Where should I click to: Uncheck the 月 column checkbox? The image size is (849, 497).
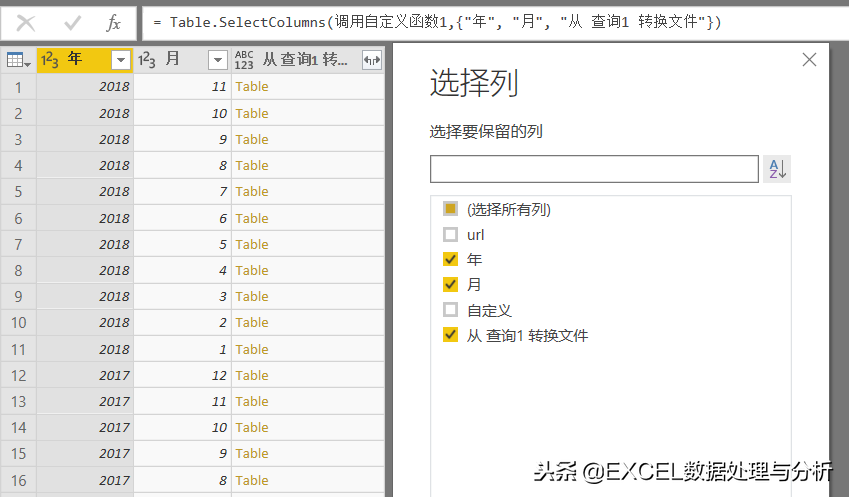[x=450, y=284]
